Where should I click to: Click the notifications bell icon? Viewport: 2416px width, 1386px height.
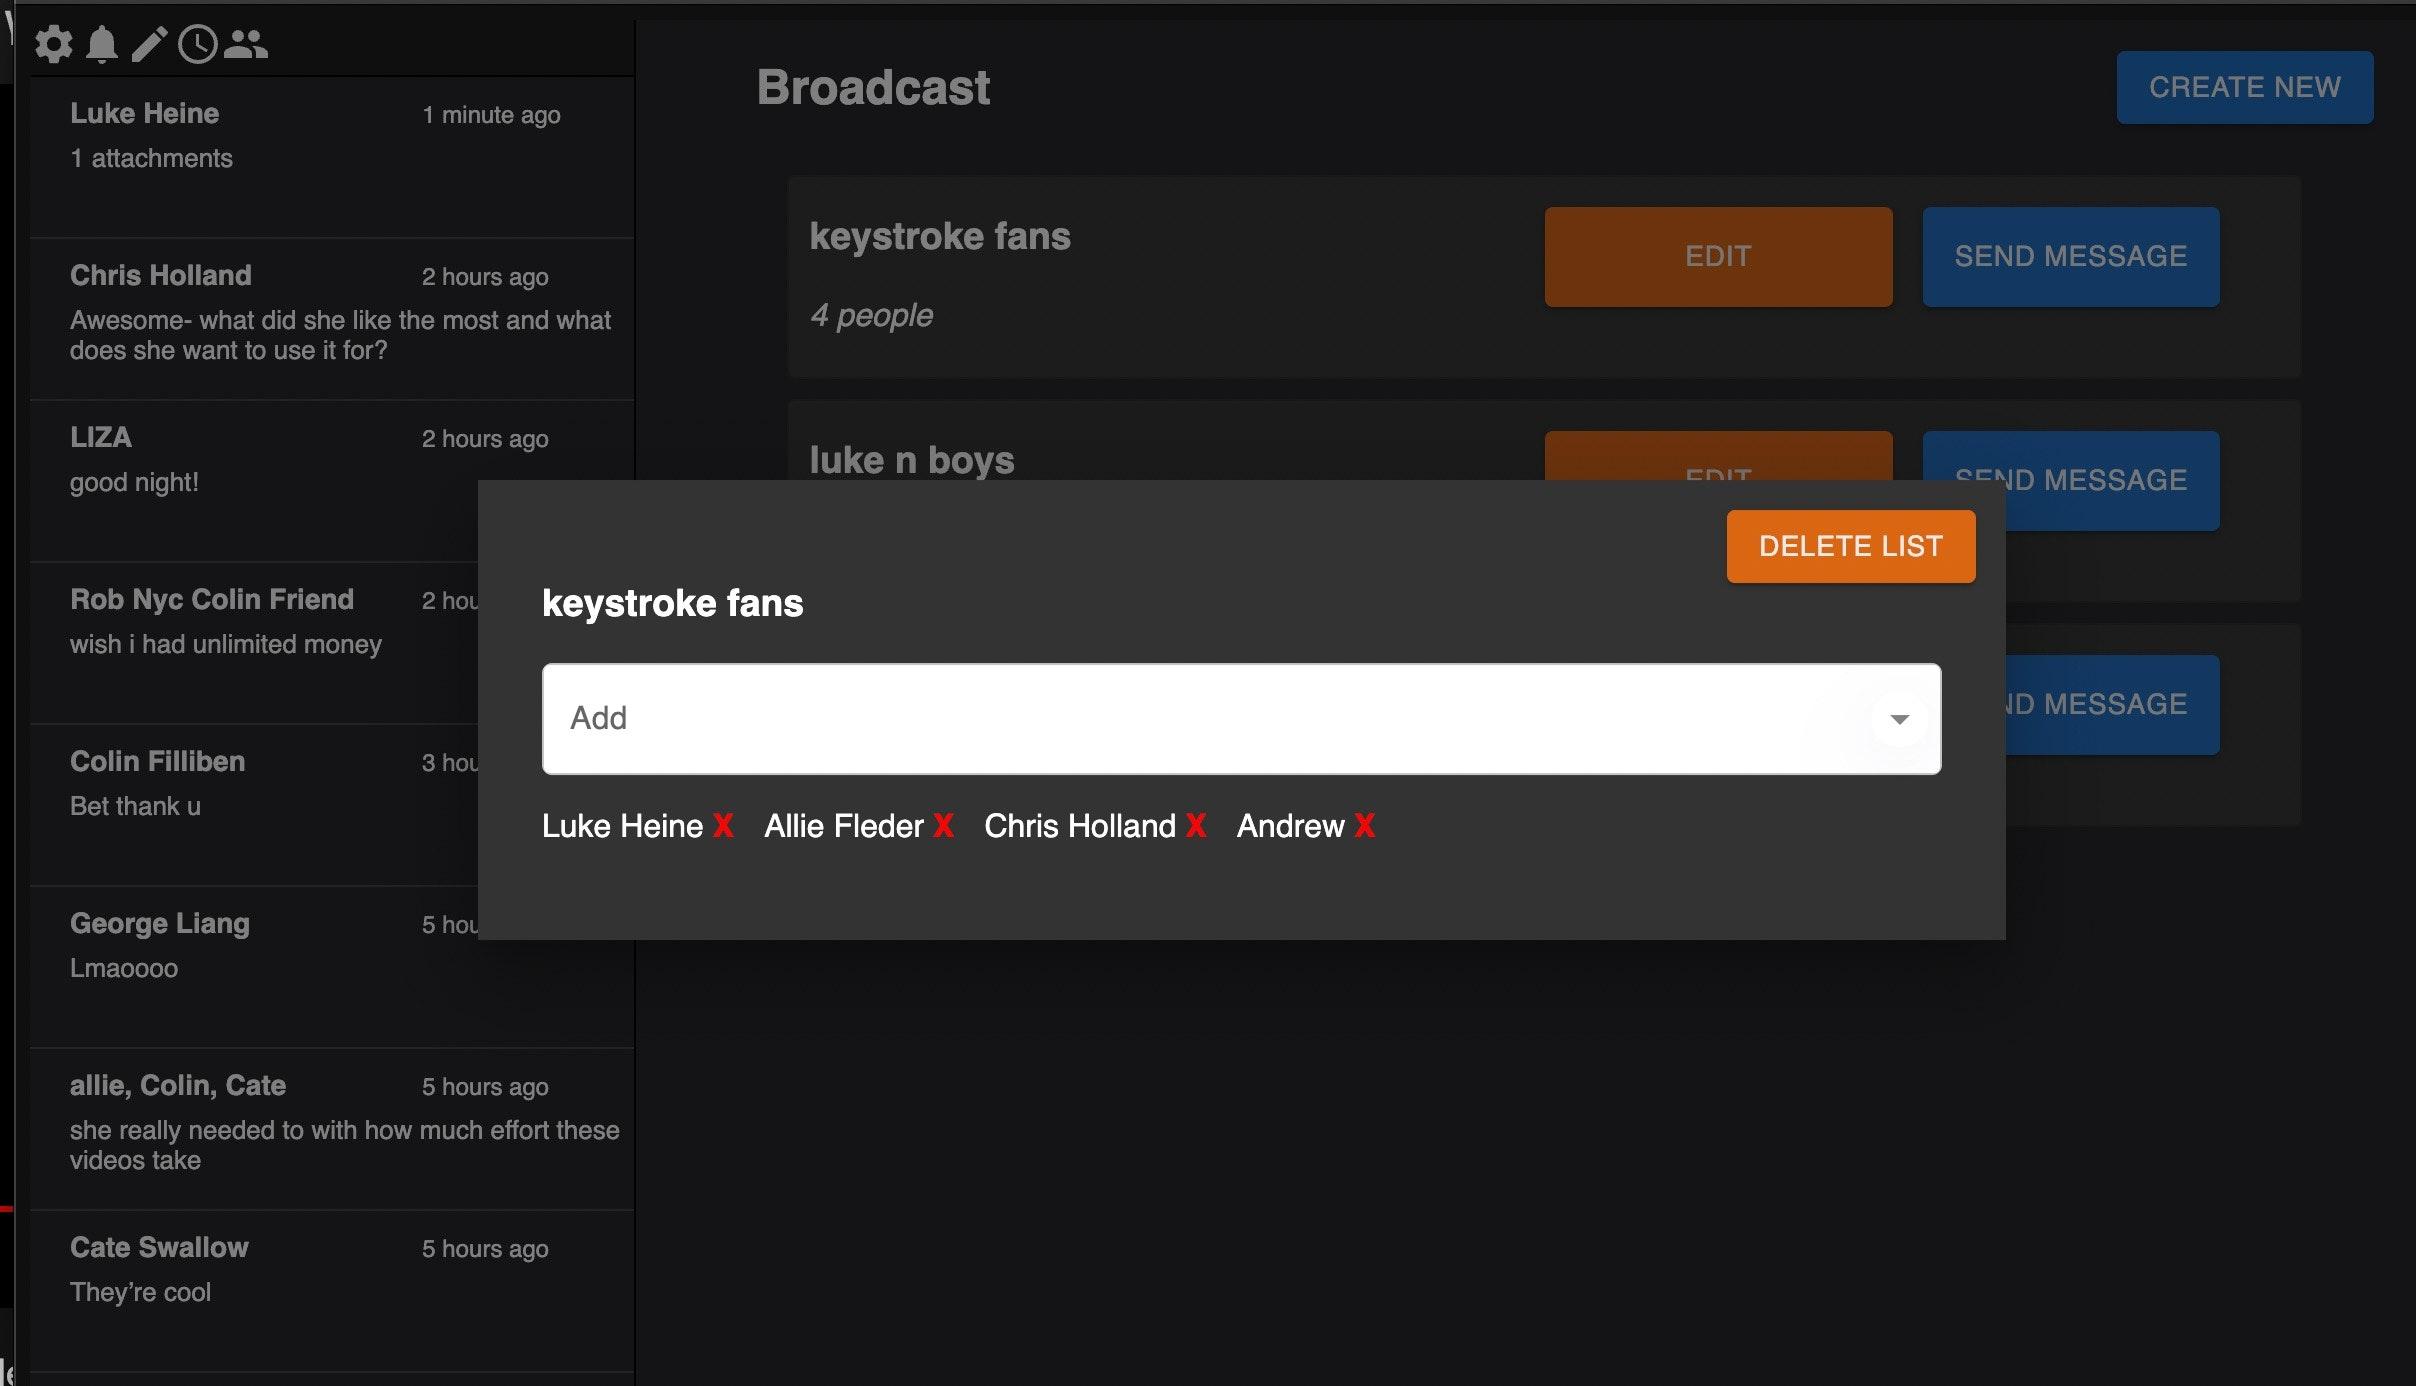click(102, 44)
